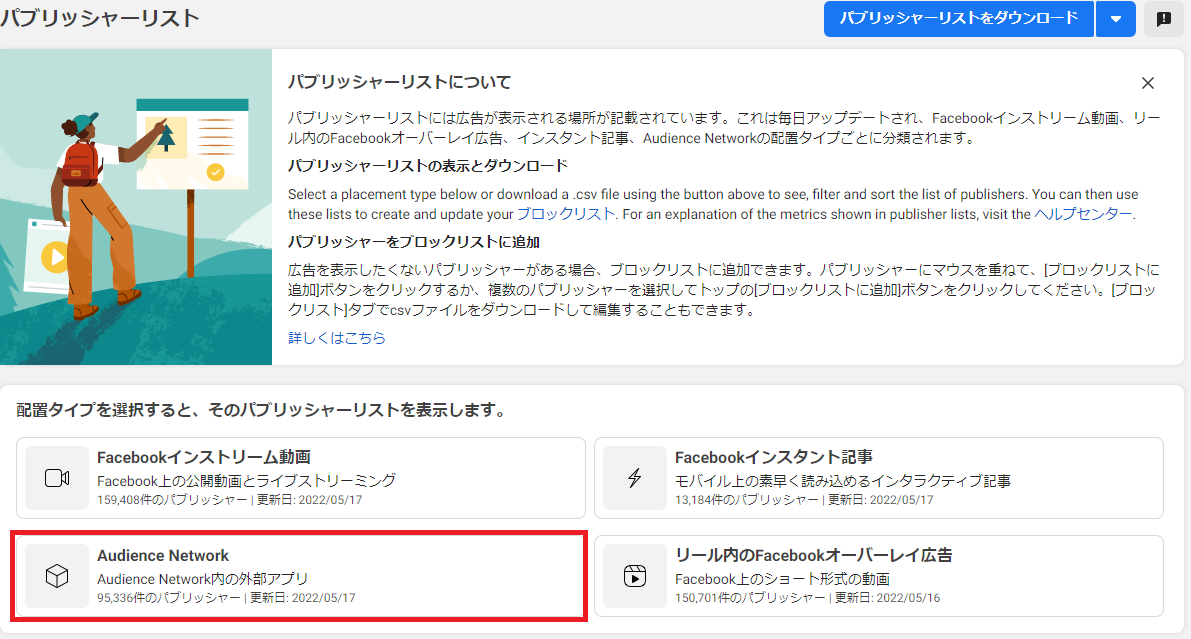Click the lightning bolt Instant Articles icon
The image size is (1191, 639).
634,478
